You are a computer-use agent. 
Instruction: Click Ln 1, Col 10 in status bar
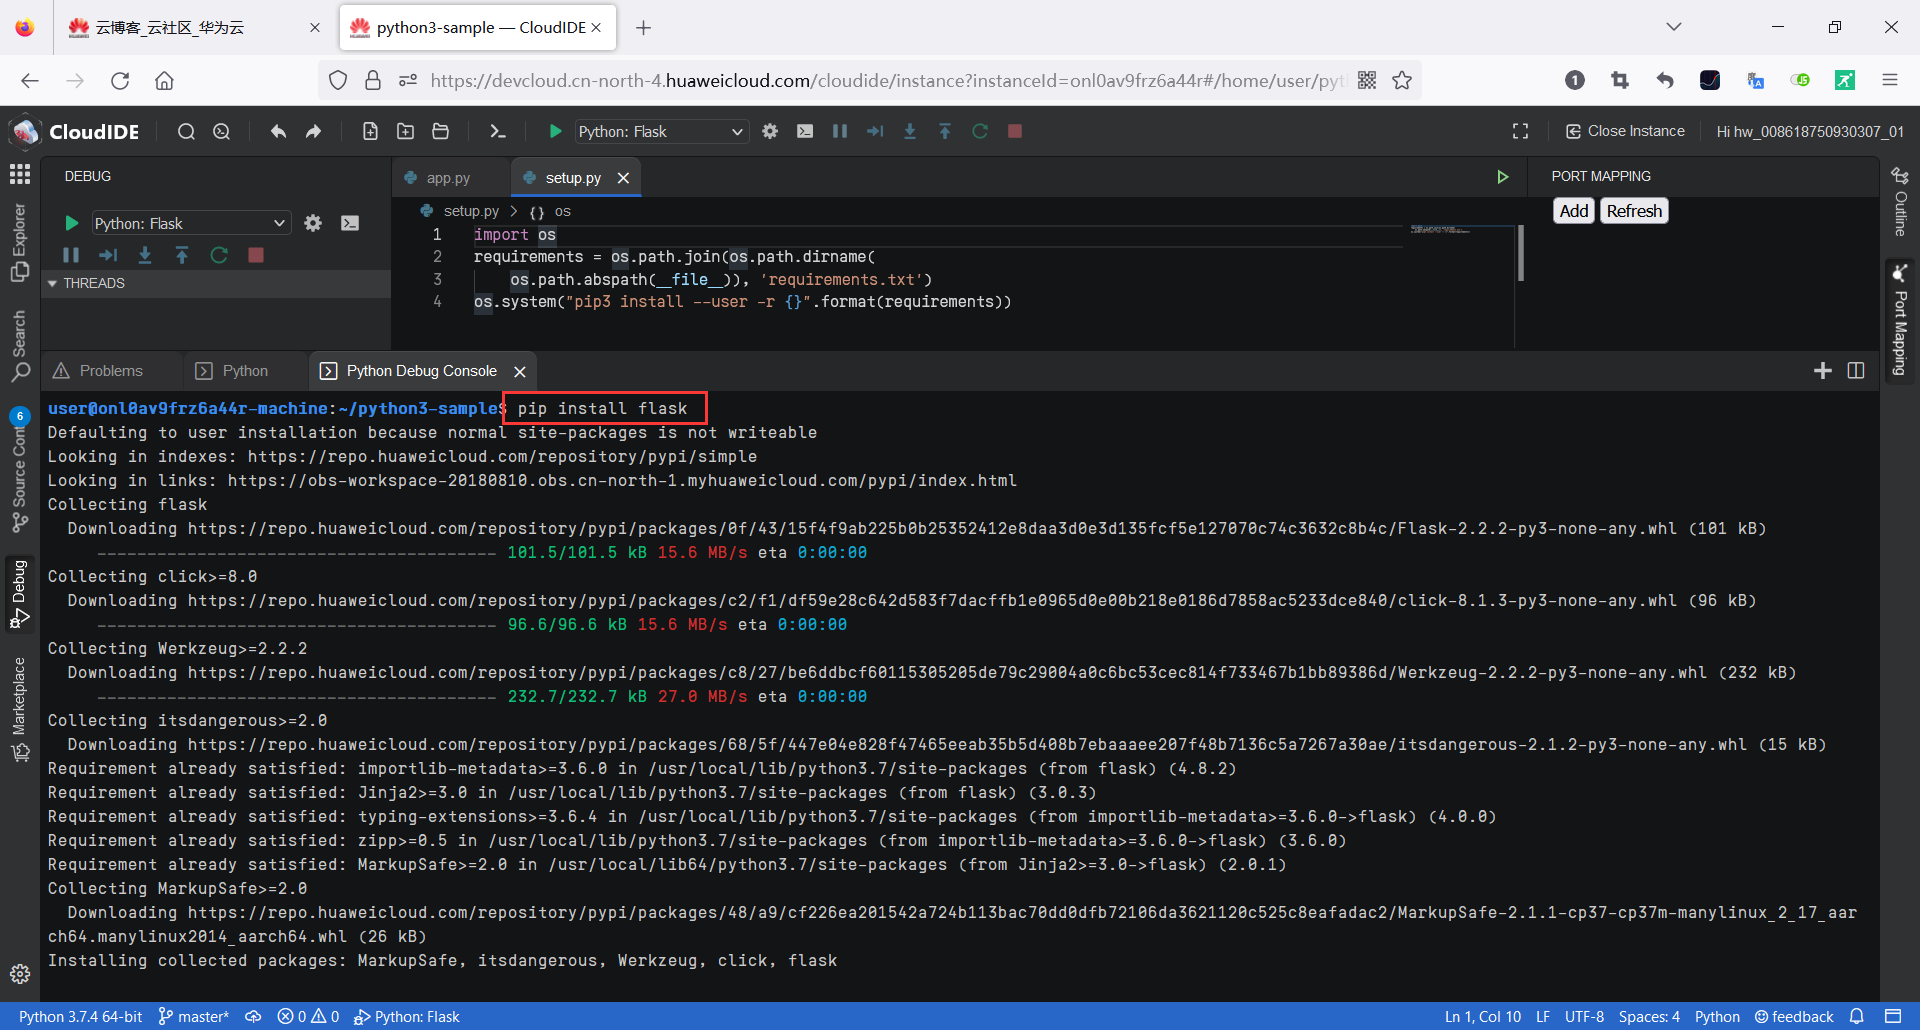point(1483,1017)
